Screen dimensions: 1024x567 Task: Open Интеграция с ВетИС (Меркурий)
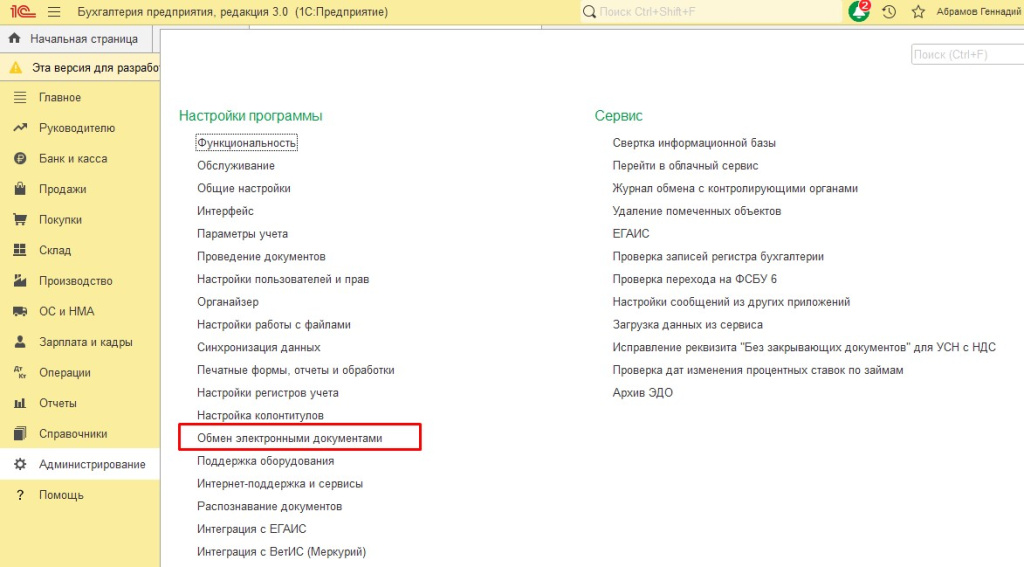pyautogui.click(x=281, y=551)
